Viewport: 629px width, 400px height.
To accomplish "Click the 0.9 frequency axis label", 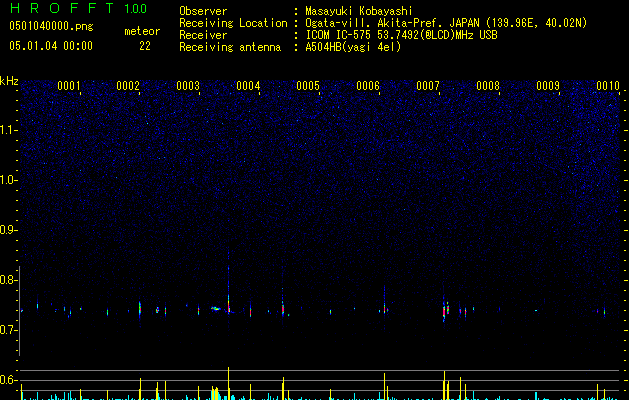I will point(9,230).
